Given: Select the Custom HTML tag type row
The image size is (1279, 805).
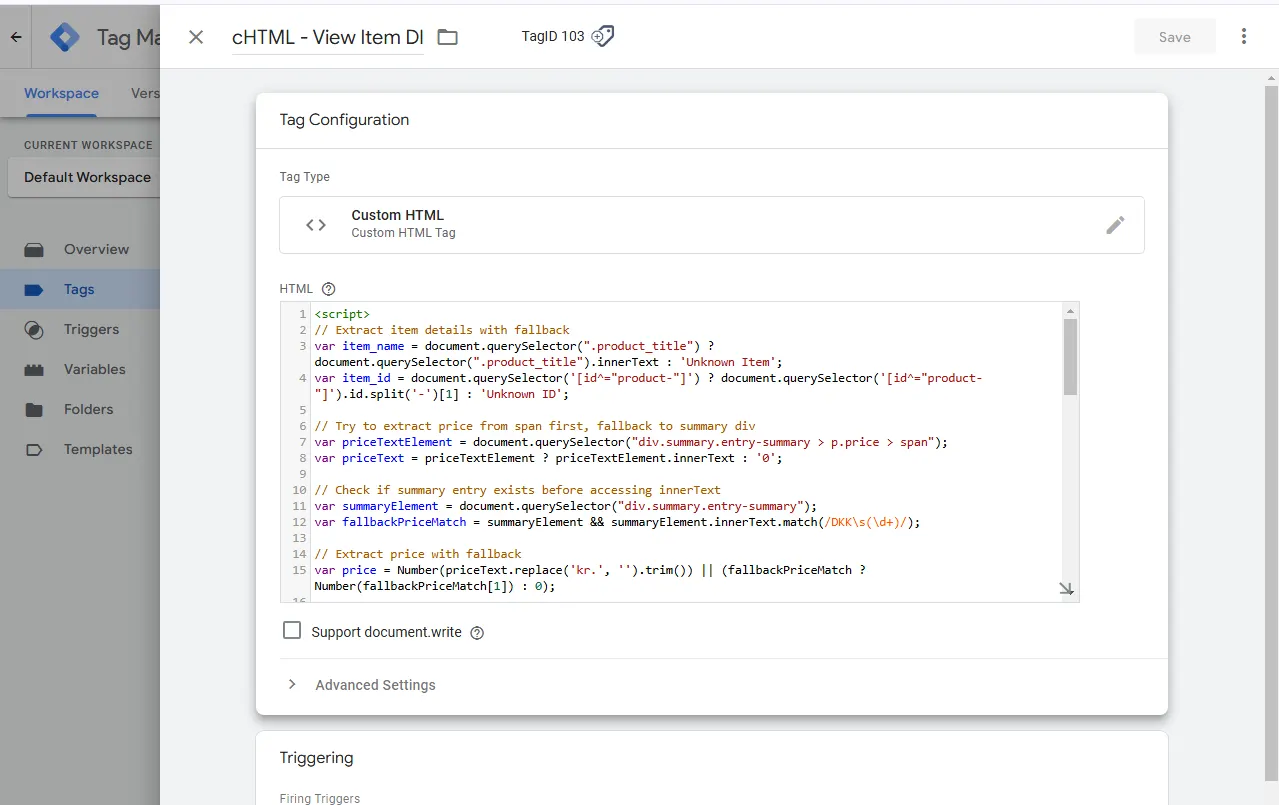Looking at the screenshot, I should [x=712, y=225].
